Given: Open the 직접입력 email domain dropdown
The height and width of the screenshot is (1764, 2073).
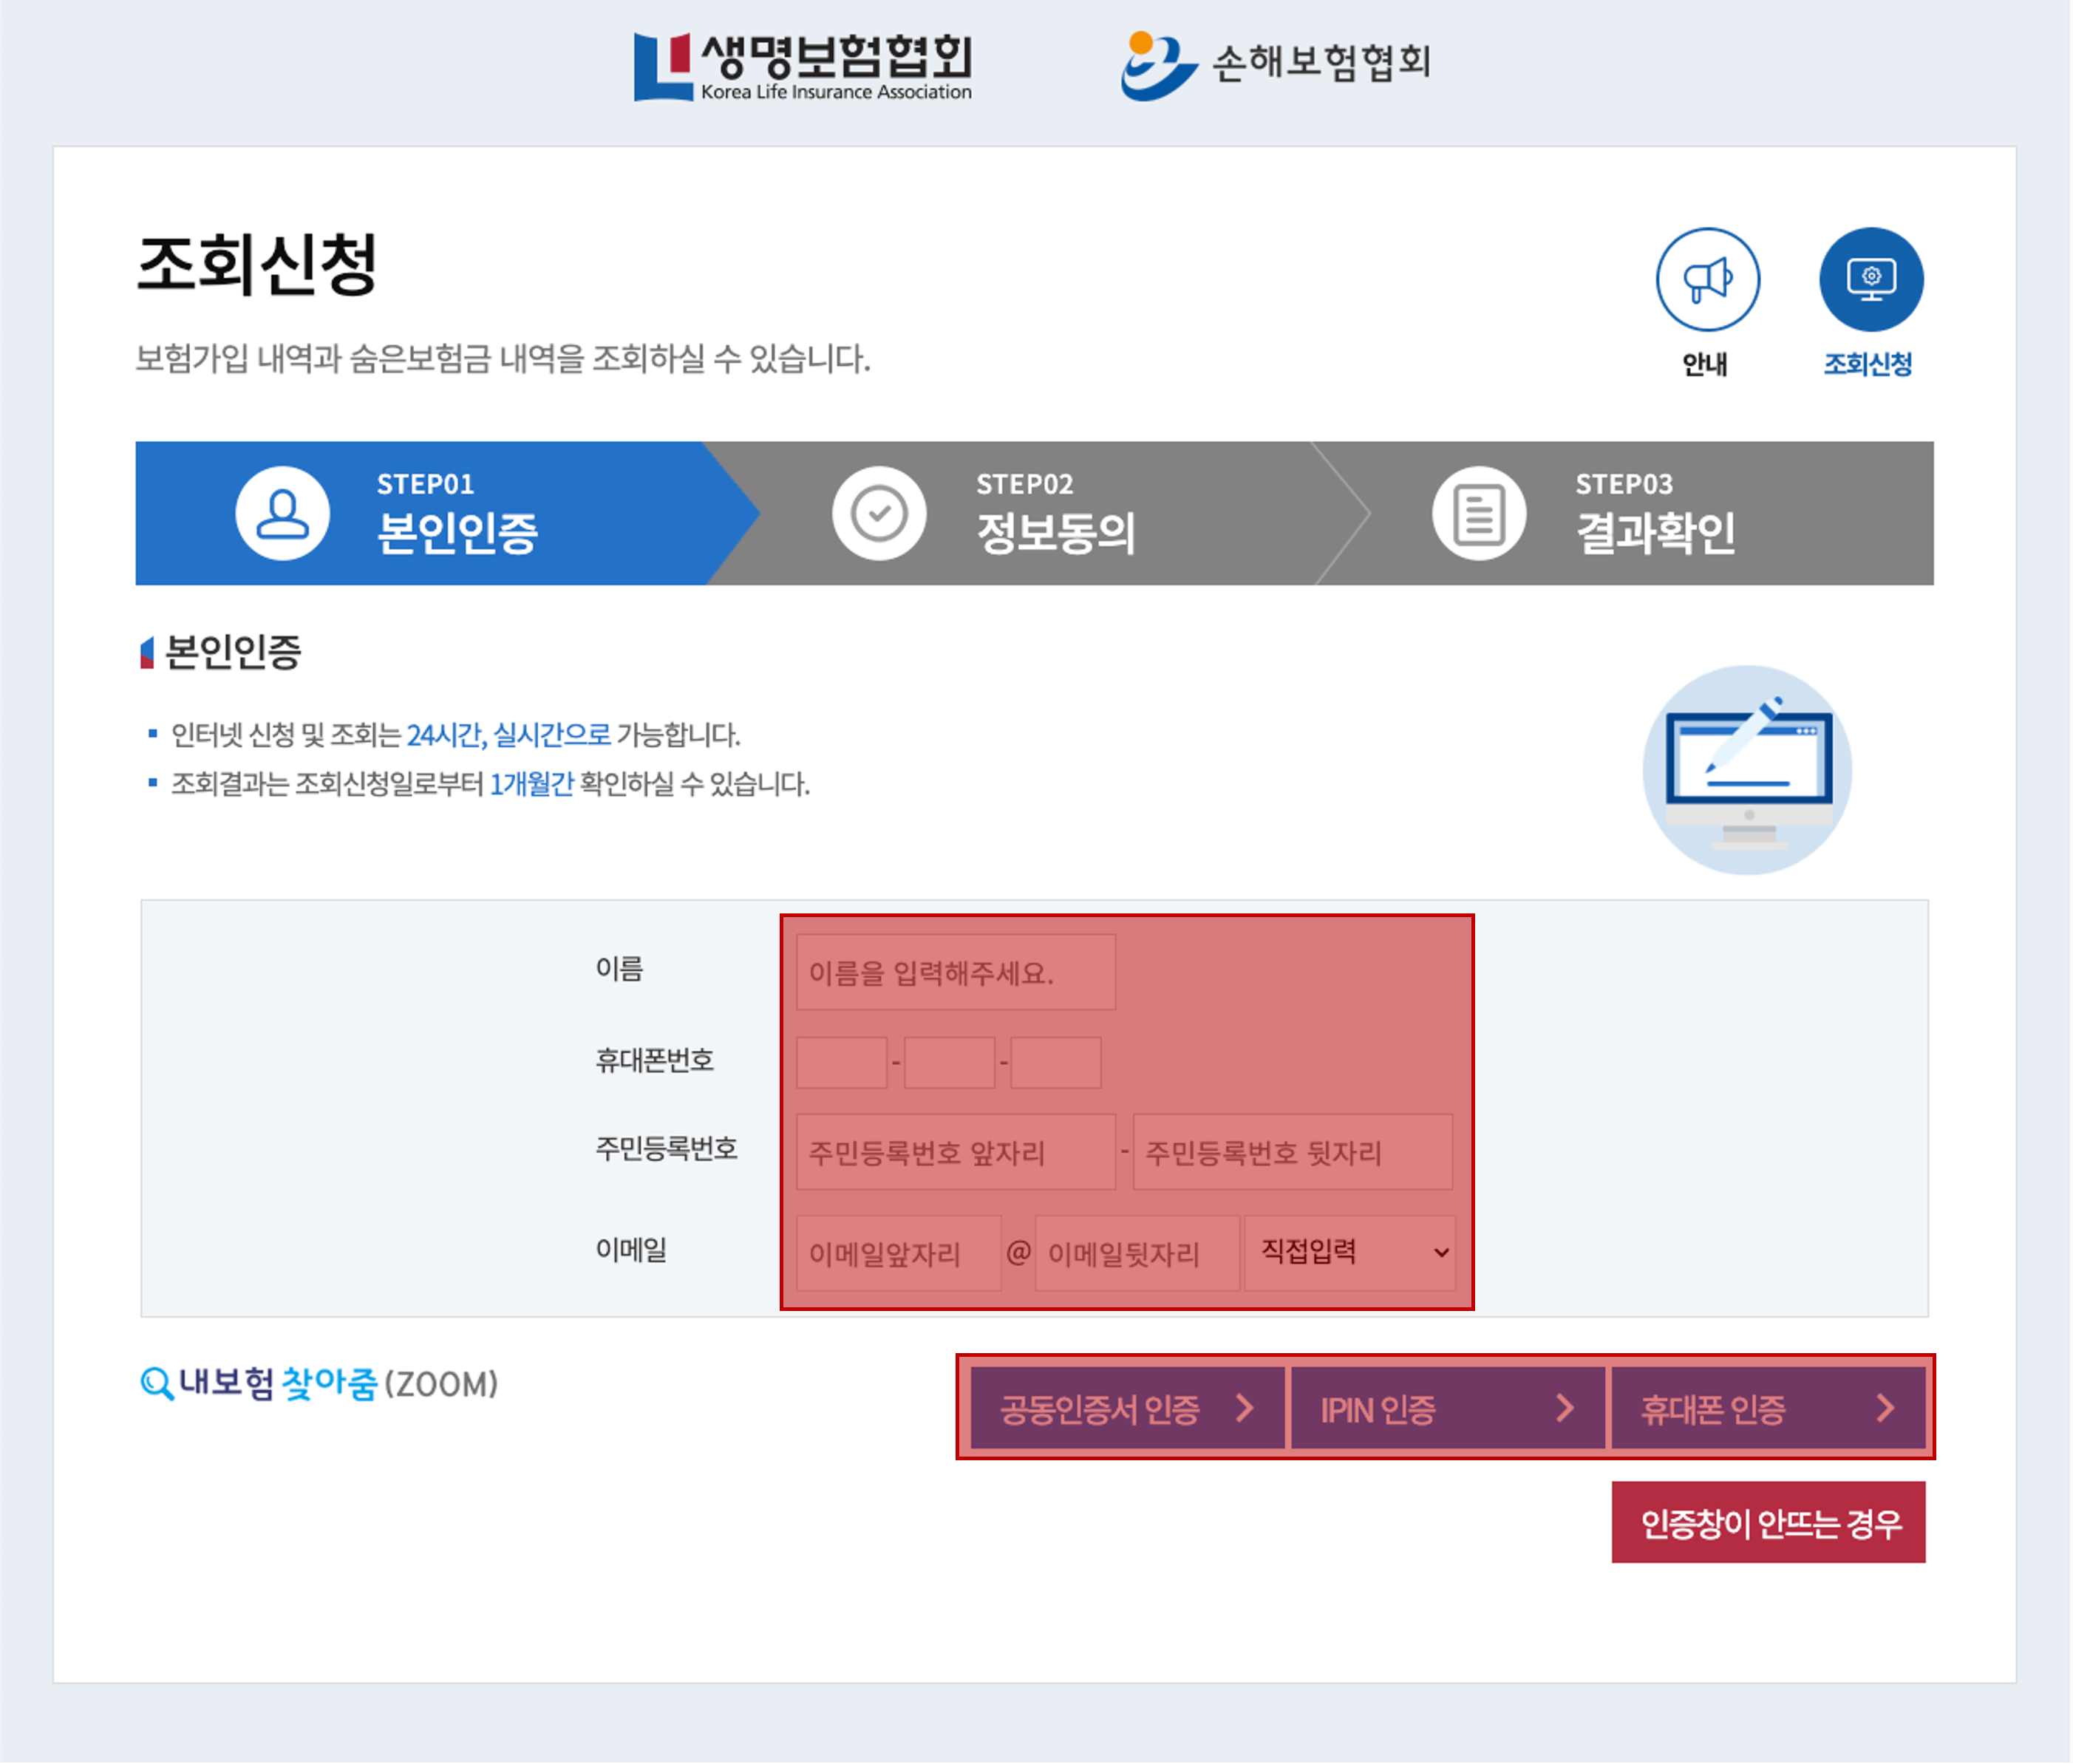Looking at the screenshot, I should [x=1350, y=1252].
